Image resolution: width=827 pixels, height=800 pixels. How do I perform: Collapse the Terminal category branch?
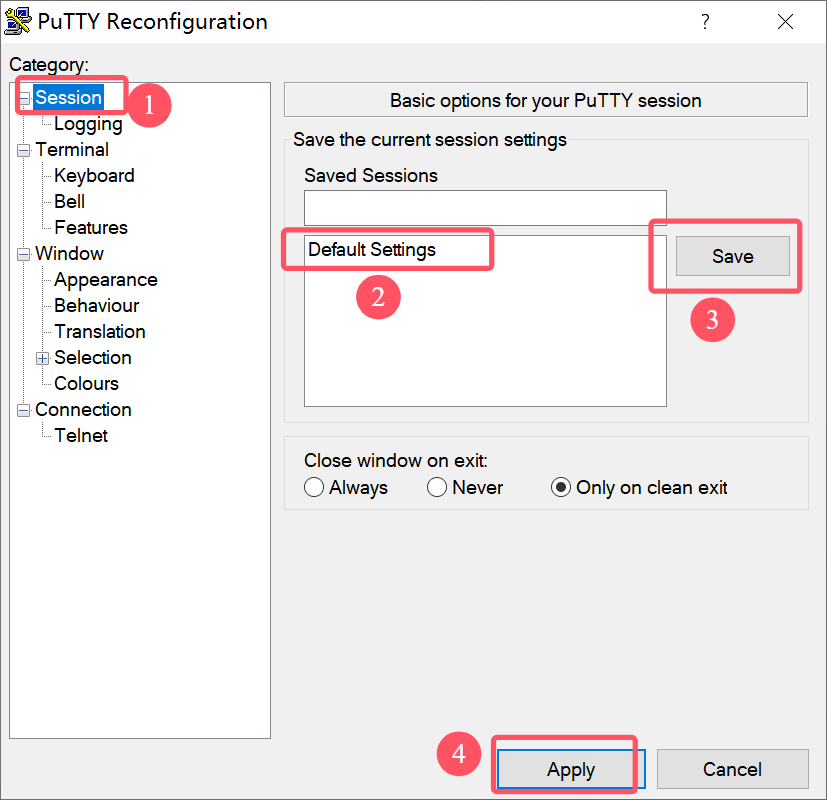pyautogui.click(x=23, y=150)
